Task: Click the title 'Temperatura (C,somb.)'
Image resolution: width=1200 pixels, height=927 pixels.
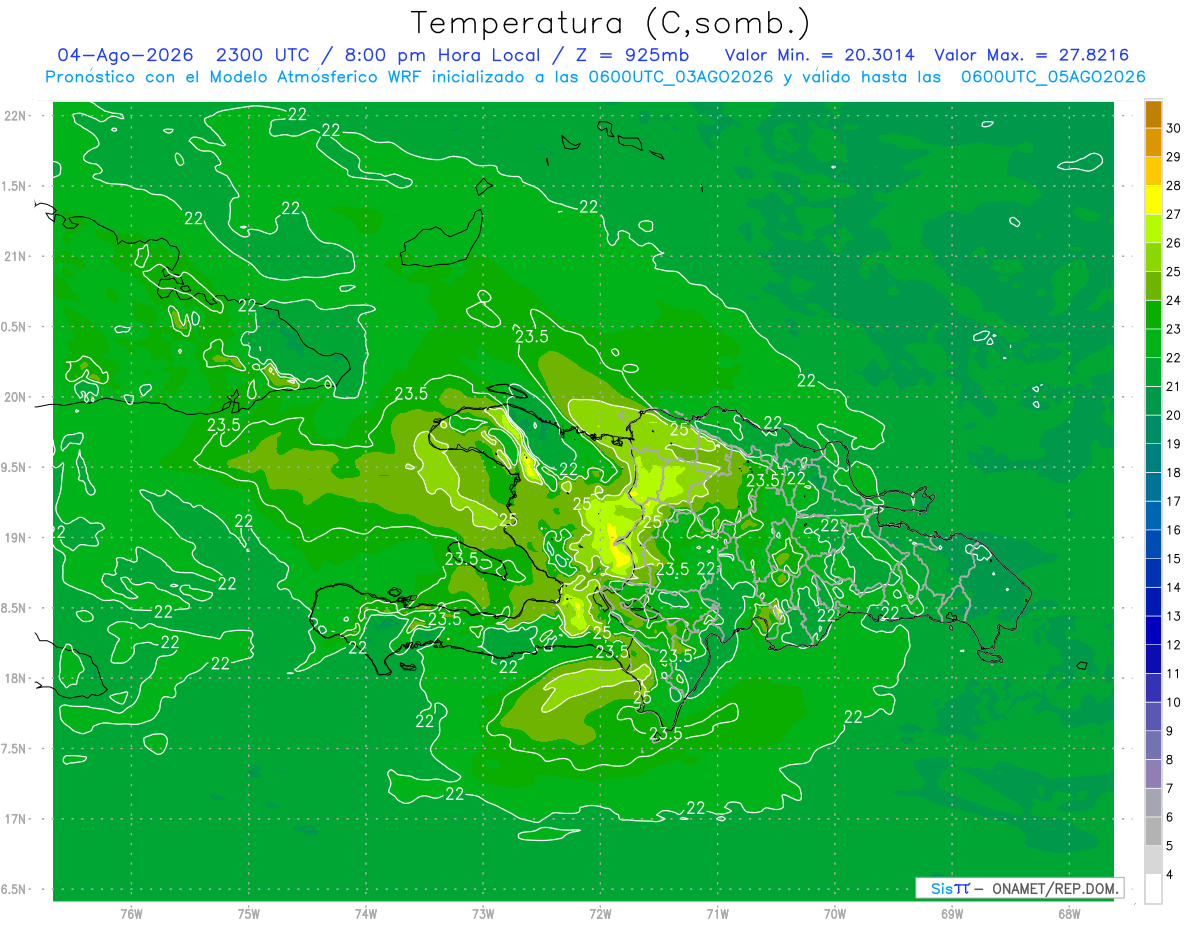Action: point(611,23)
